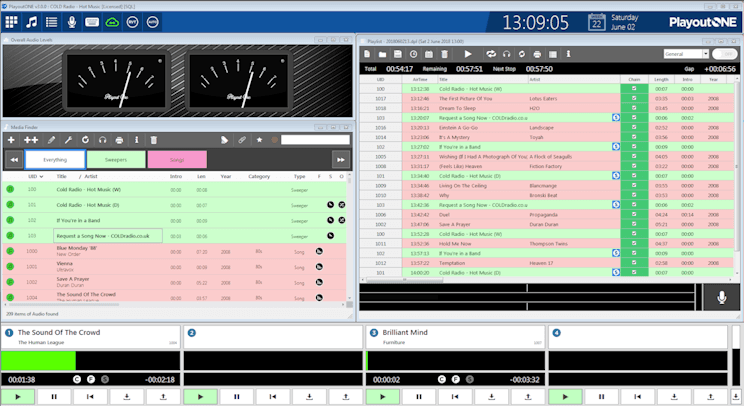The height and width of the screenshot is (406, 744).
Task: Select the Sweepers category tab
Action: [115, 160]
